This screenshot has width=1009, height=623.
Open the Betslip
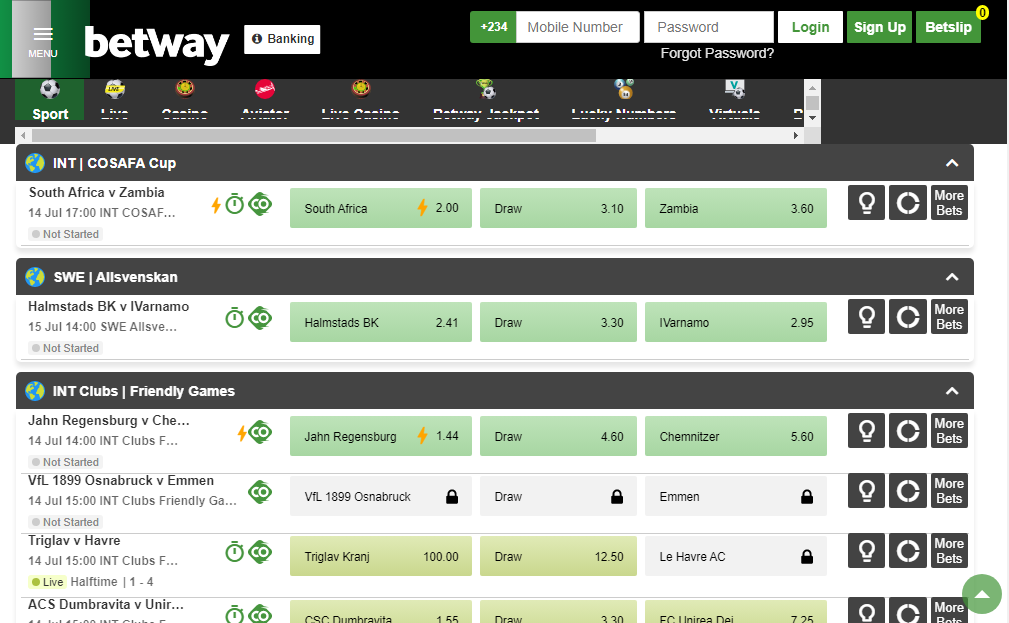point(948,27)
